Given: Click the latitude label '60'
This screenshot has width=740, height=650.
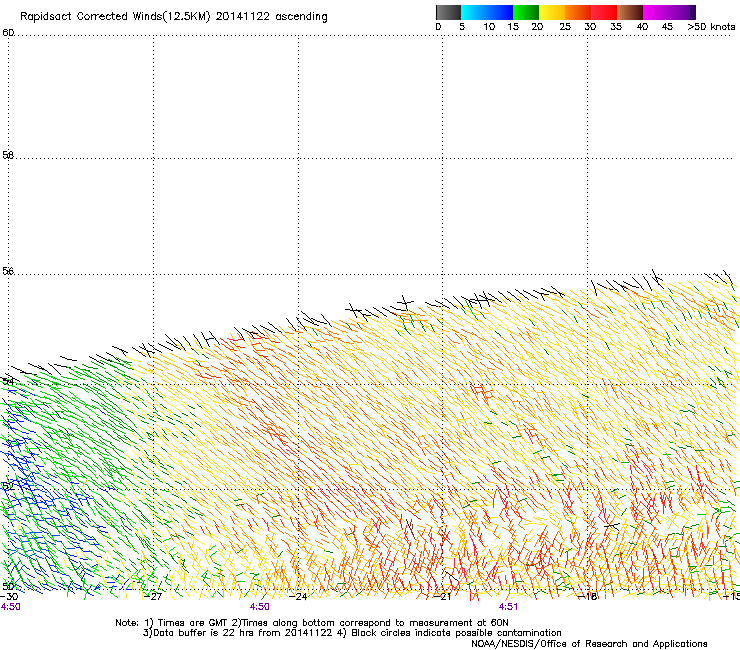Looking at the screenshot, I should (x=8, y=33).
